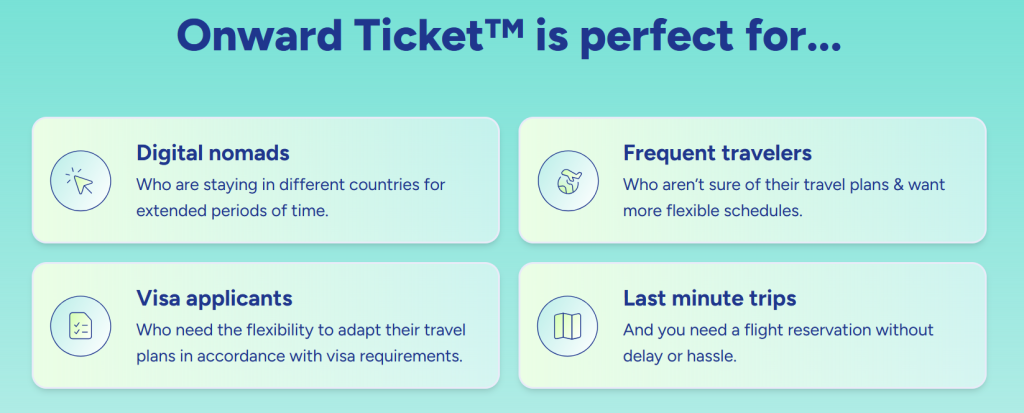Click the phrase "delay or hassle."
This screenshot has width=1024, height=413.
coord(679,355)
